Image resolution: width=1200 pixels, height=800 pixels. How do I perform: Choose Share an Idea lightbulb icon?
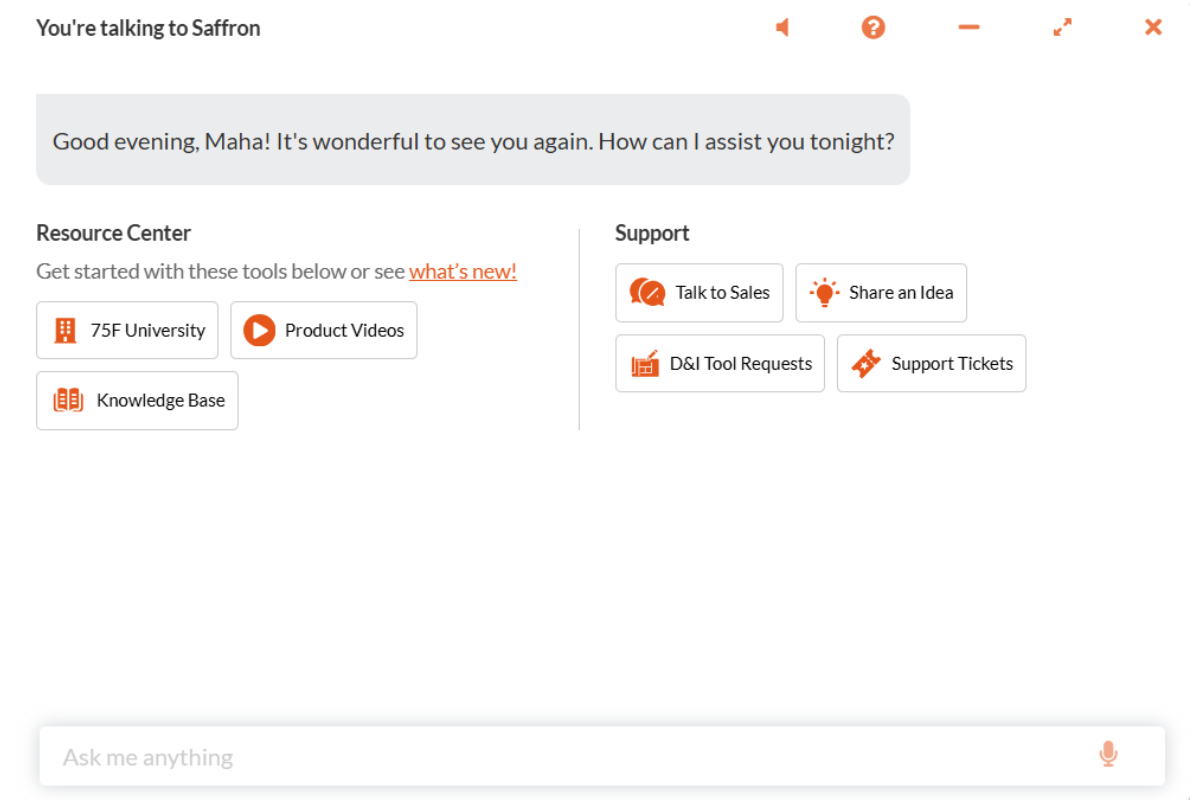click(x=824, y=293)
